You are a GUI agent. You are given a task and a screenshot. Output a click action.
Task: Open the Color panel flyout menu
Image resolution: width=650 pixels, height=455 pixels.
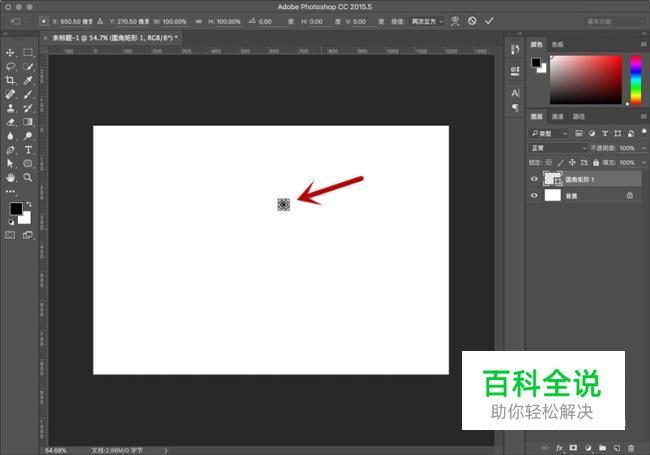click(x=643, y=44)
